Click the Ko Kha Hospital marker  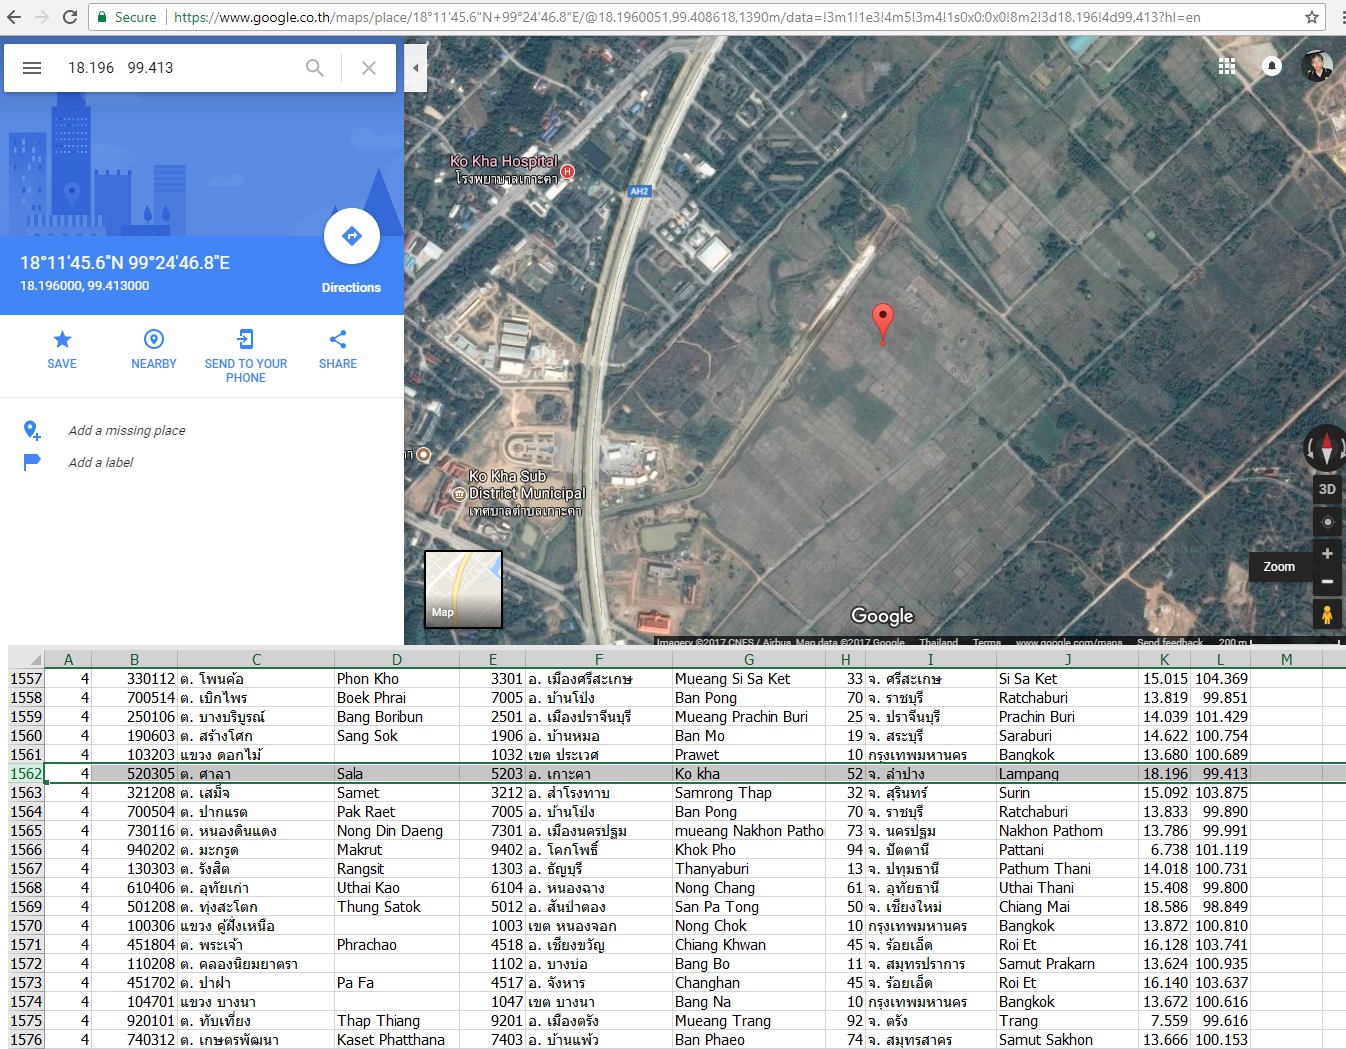tap(568, 171)
